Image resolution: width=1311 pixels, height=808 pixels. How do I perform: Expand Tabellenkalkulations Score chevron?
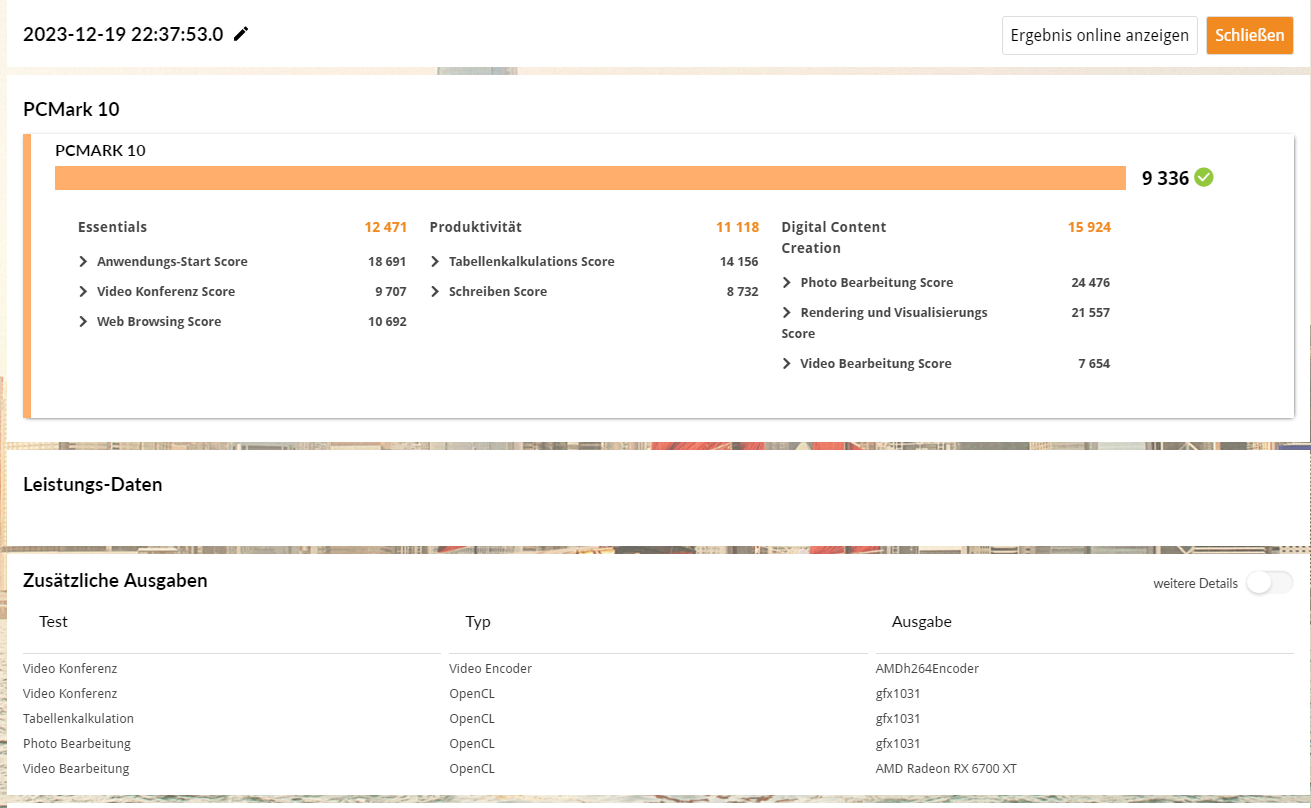436,262
